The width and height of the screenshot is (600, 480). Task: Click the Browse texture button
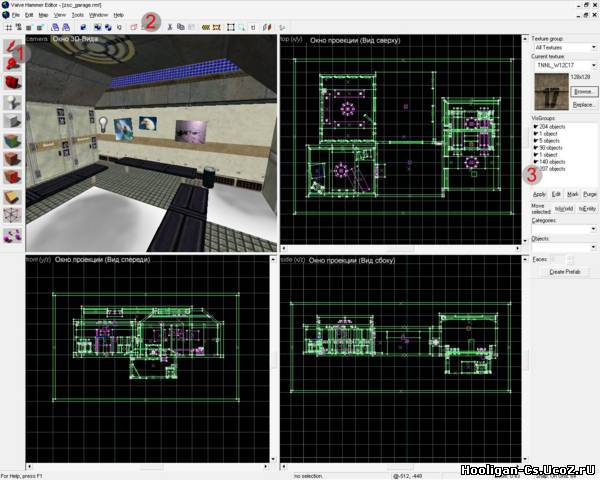click(584, 92)
